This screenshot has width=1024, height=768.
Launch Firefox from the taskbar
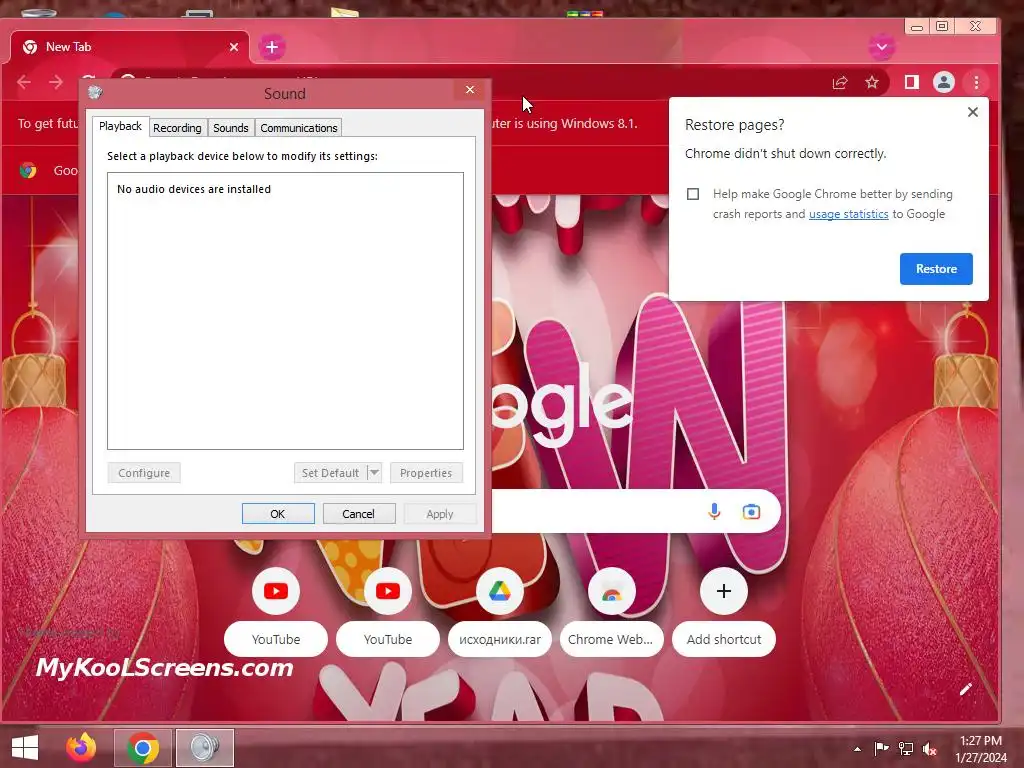(81, 748)
